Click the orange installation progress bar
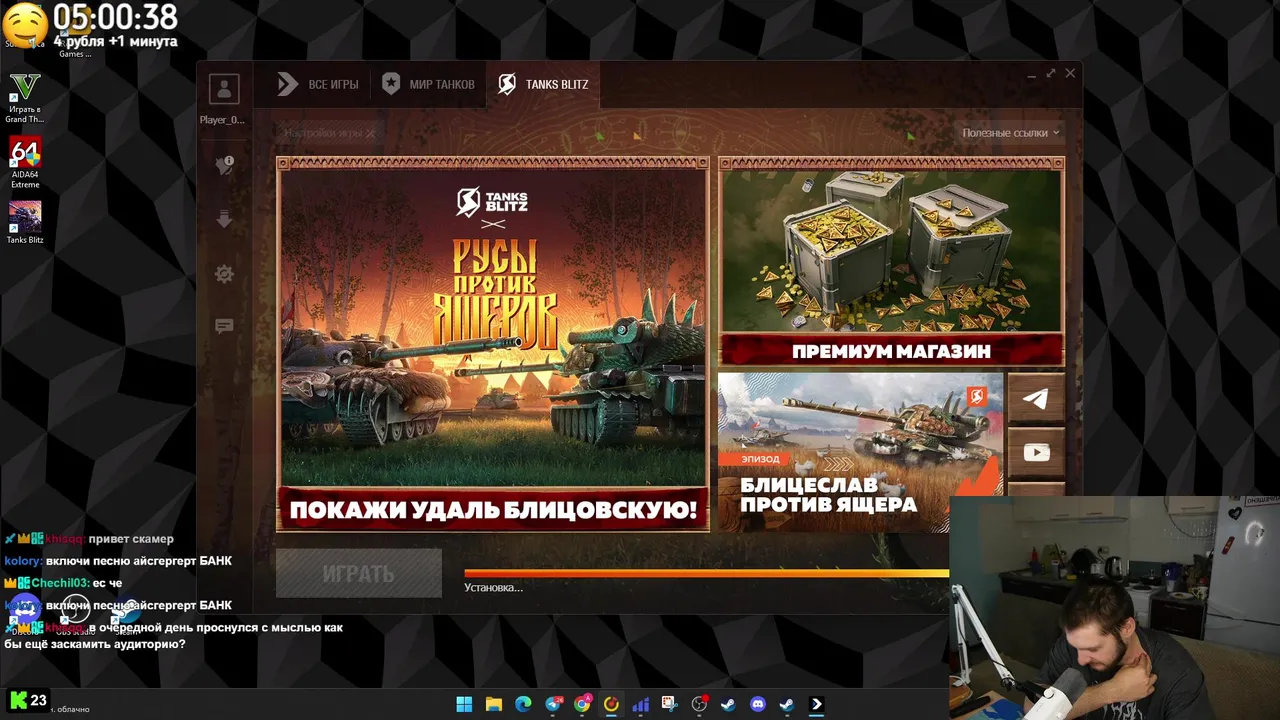This screenshot has width=1280, height=720. [x=706, y=573]
